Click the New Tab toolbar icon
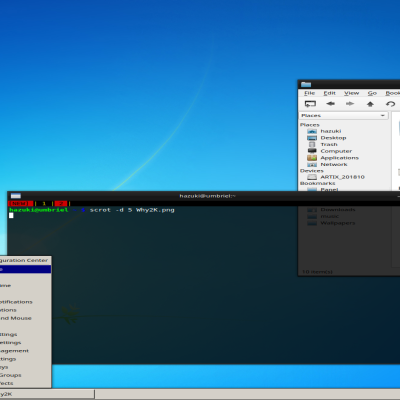 click(x=310, y=104)
